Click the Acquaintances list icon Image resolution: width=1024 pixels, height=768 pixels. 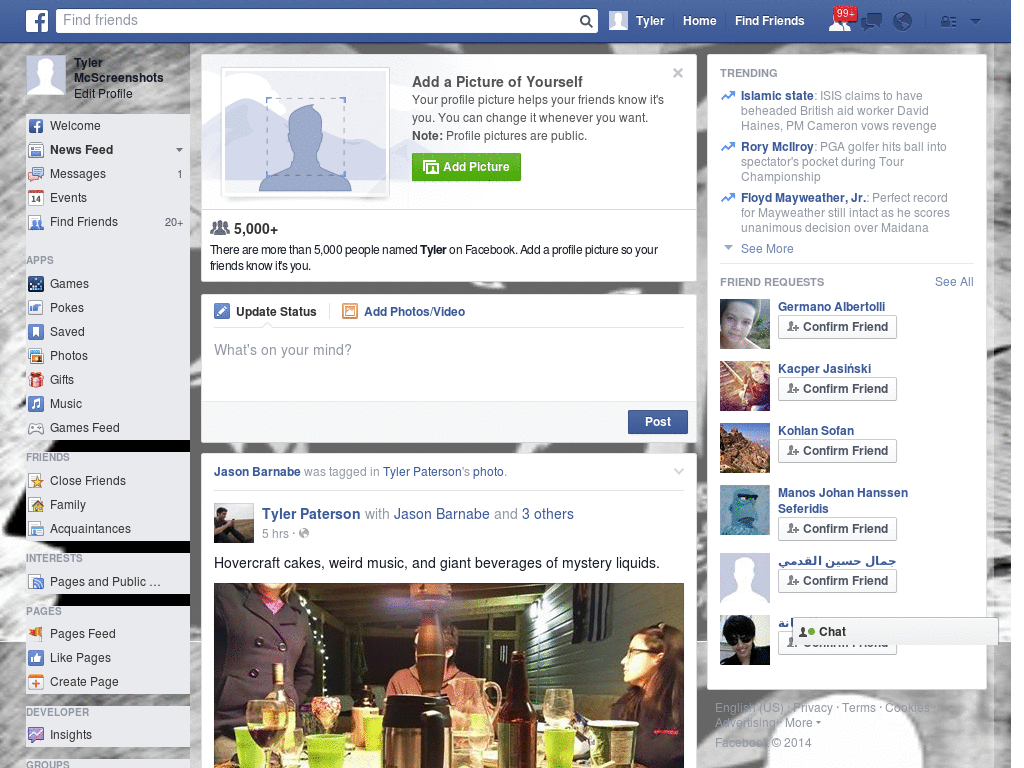pos(36,529)
